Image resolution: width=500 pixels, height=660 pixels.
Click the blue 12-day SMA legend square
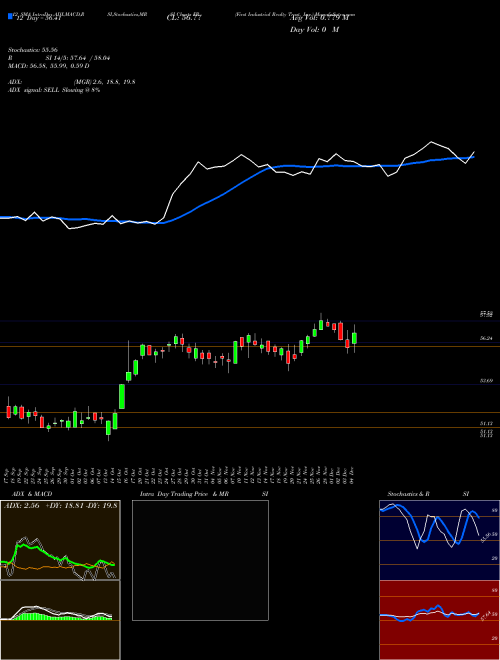[10, 17]
